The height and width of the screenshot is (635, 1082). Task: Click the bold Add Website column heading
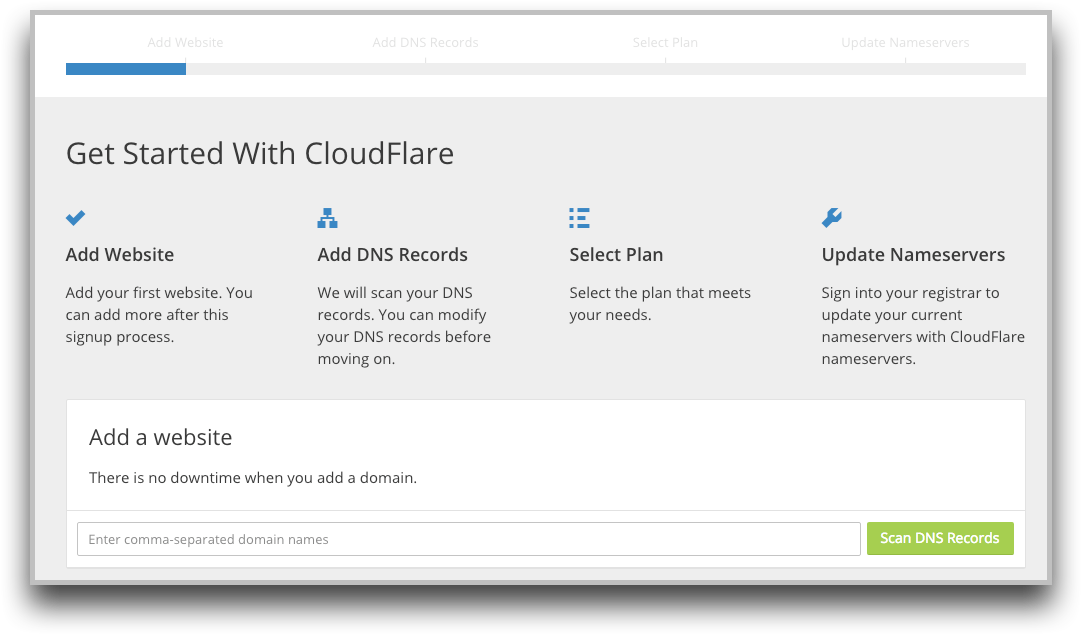[120, 255]
